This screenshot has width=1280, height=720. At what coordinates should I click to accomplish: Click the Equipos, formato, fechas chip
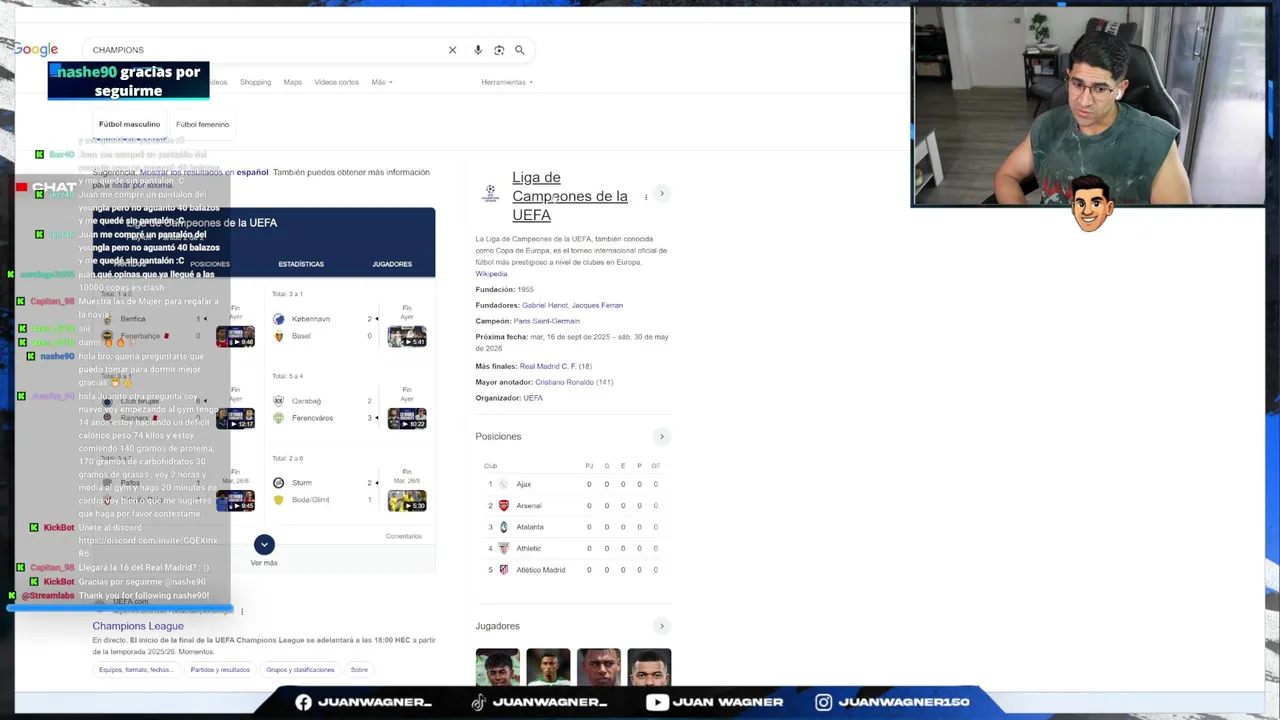(135, 670)
